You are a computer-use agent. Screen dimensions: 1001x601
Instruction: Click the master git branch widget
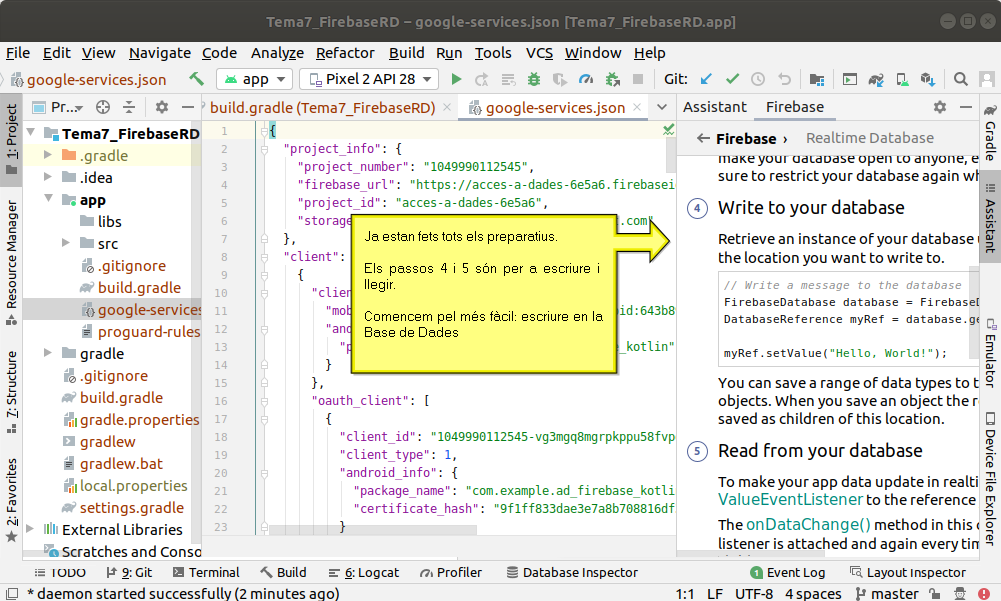(x=887, y=594)
